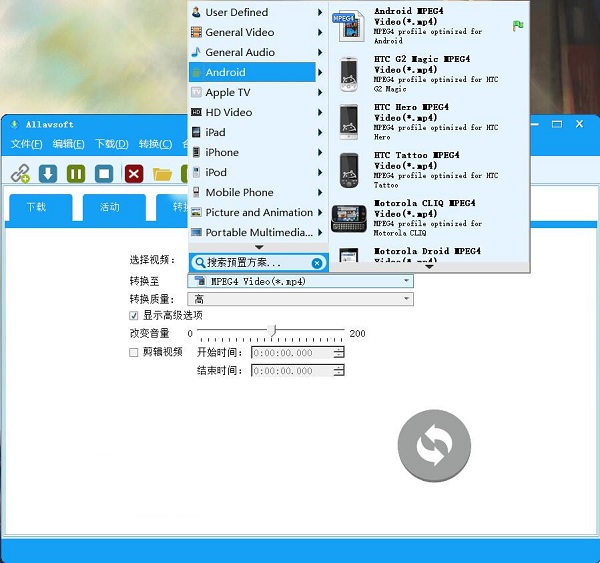This screenshot has height=563, width=600.
Task: Select HTC Tattoo MPEG4 preset
Action: pos(429,170)
